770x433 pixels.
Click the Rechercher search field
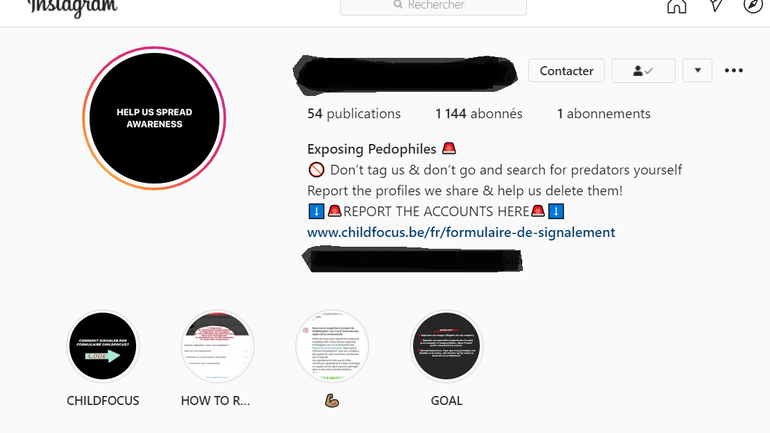pyautogui.click(x=434, y=6)
